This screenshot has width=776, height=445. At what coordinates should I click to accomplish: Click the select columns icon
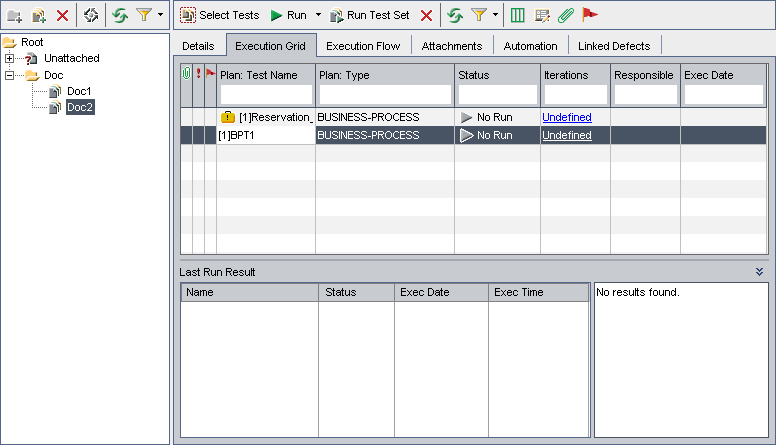tap(517, 15)
